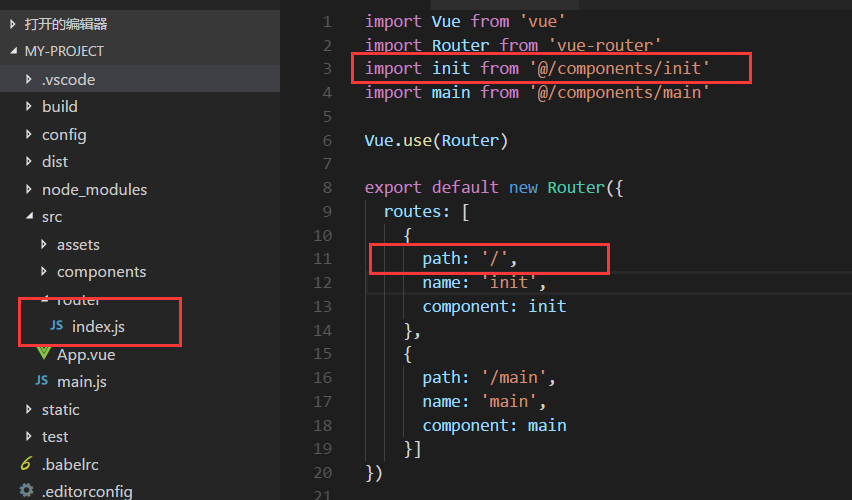This screenshot has width=852, height=500.
Task: Select the components folder label
Action: pos(101,272)
